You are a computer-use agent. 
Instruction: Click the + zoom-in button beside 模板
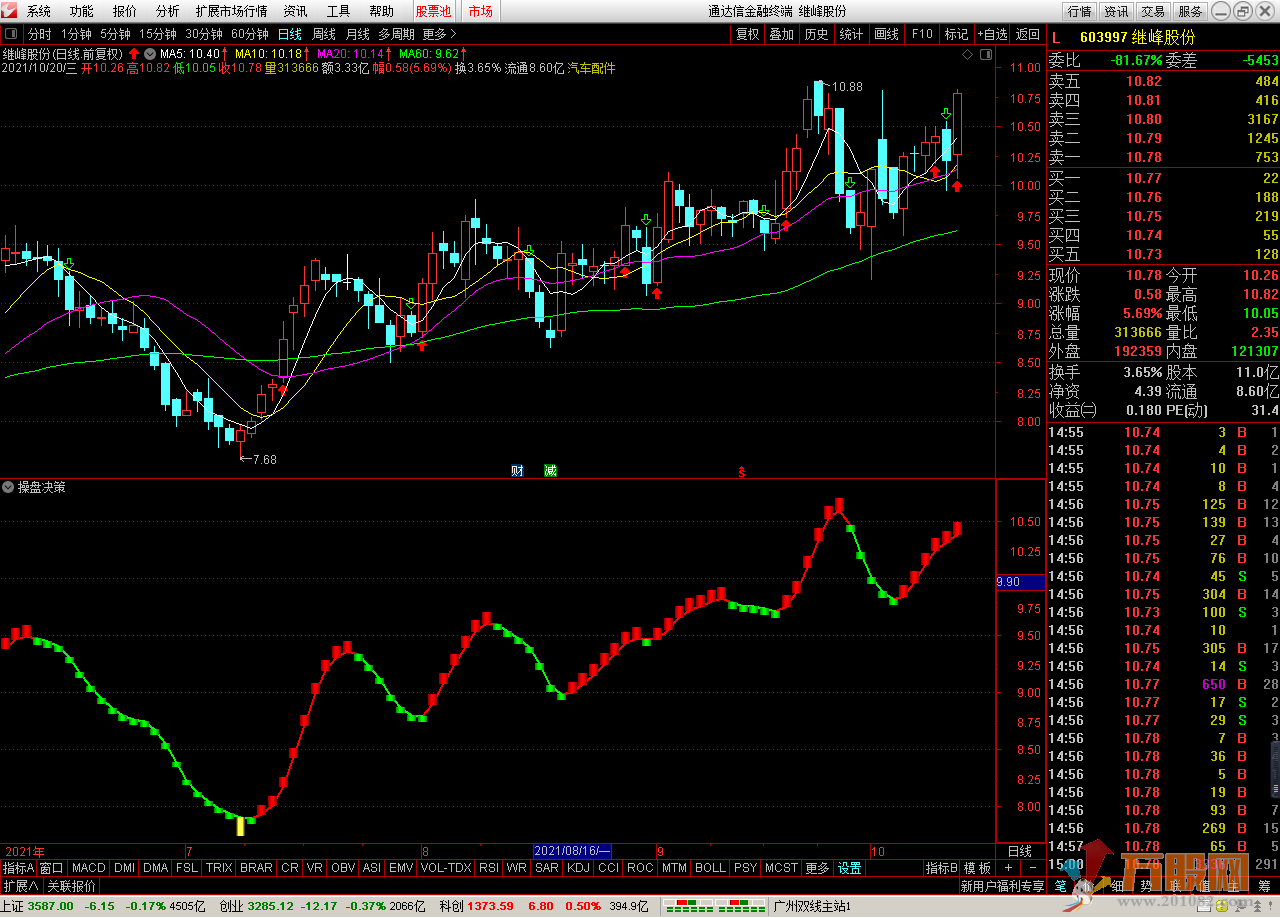tap(1008, 868)
